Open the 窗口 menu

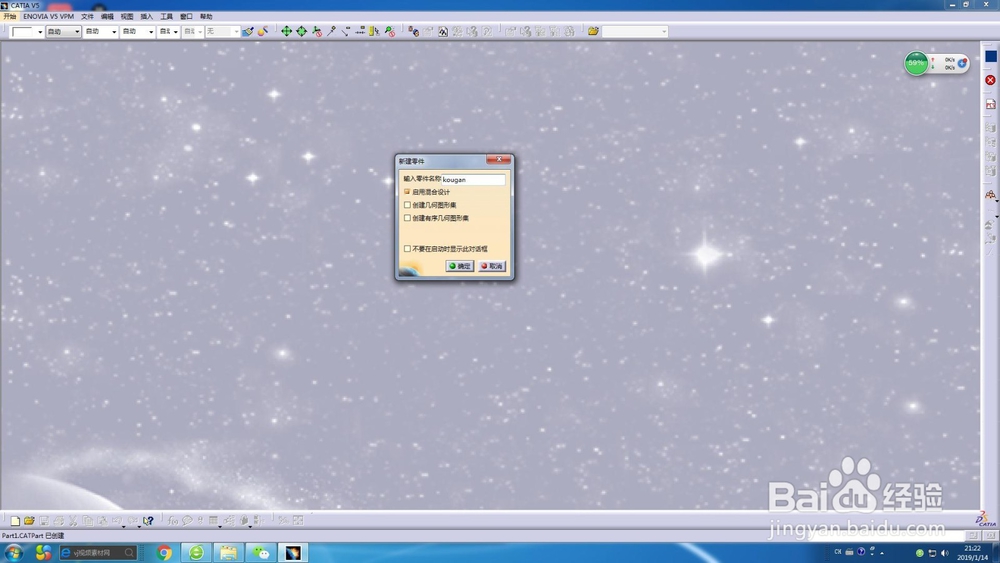[x=186, y=17]
